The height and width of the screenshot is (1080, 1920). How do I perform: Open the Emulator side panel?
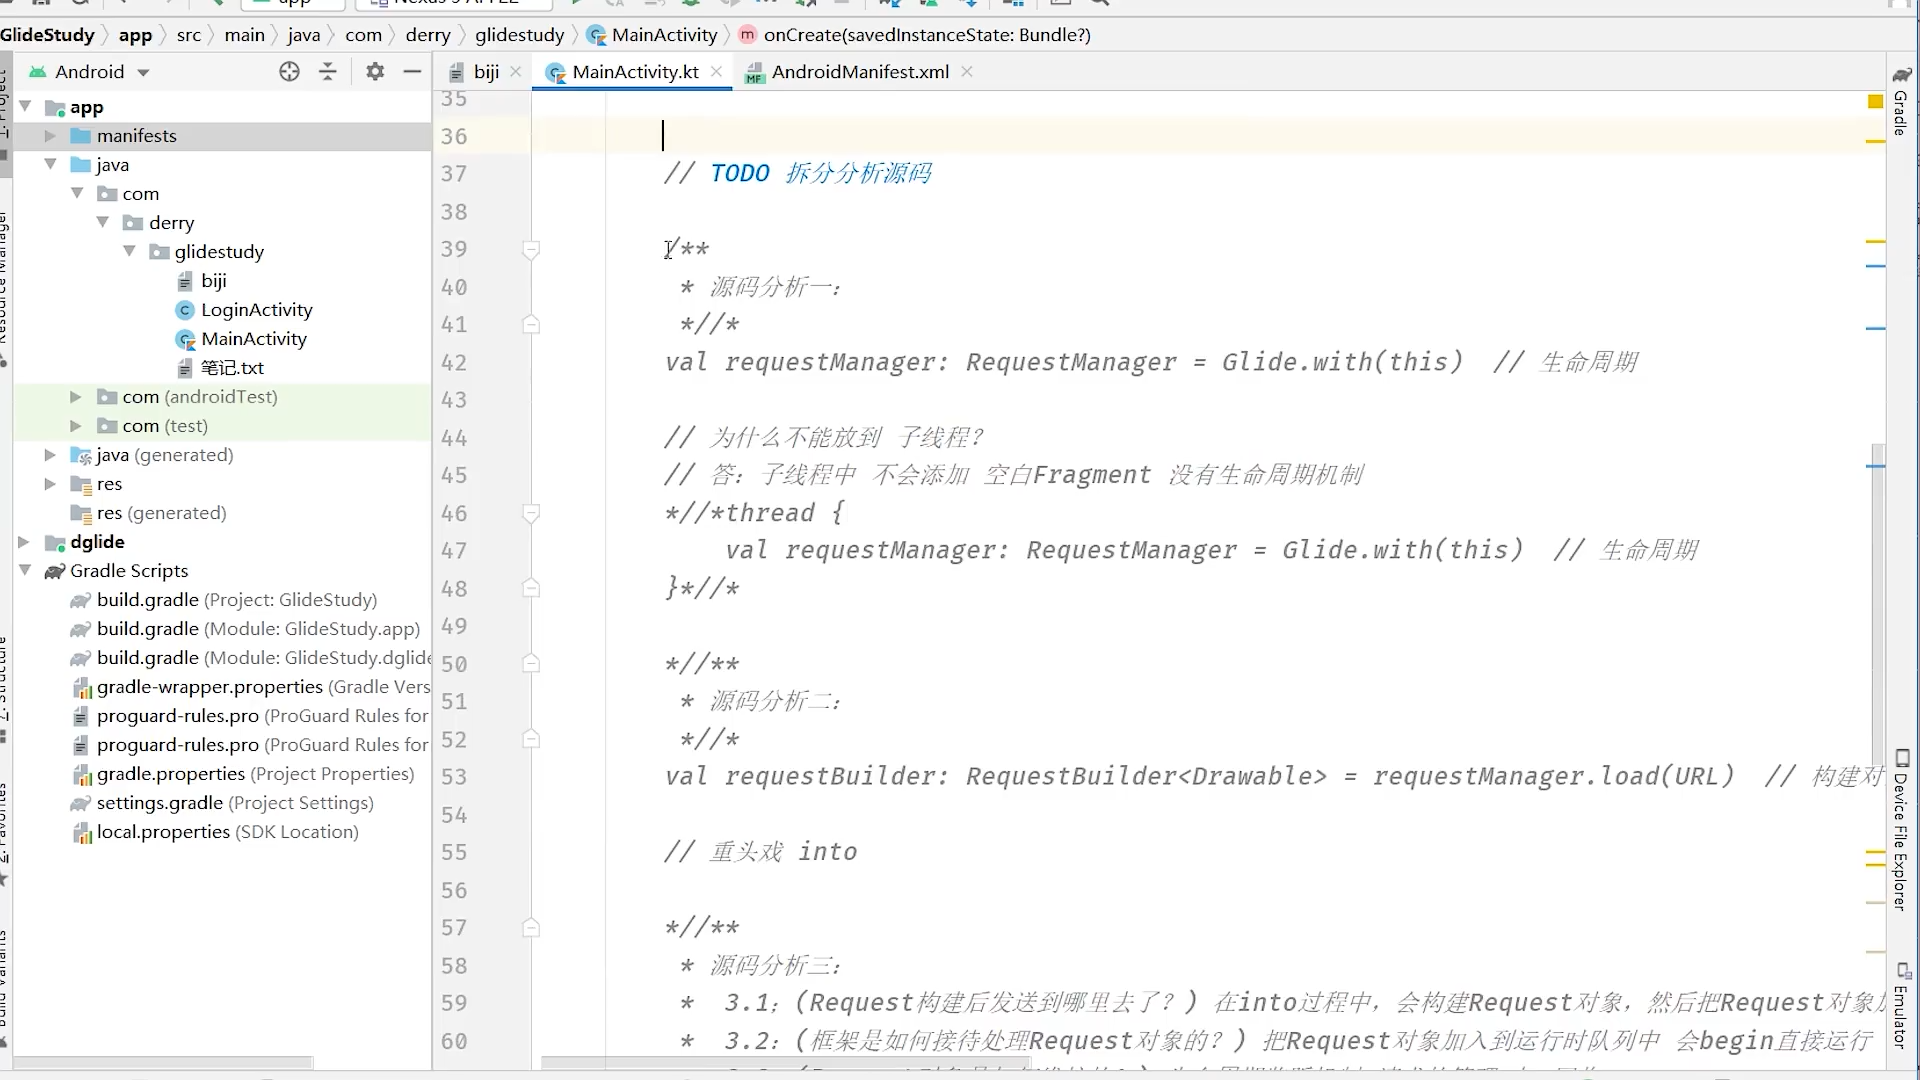click(1901, 1005)
